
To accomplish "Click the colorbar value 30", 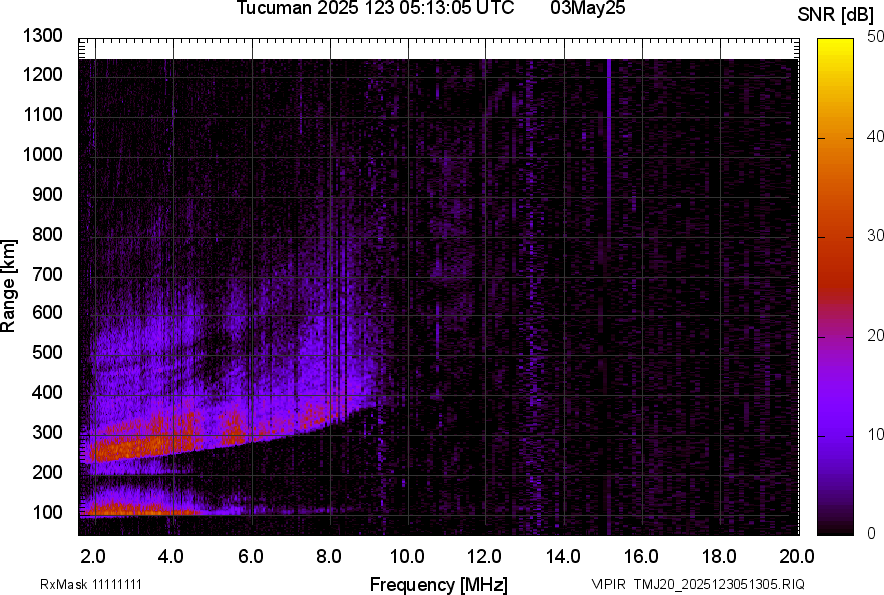I will click(875, 235).
